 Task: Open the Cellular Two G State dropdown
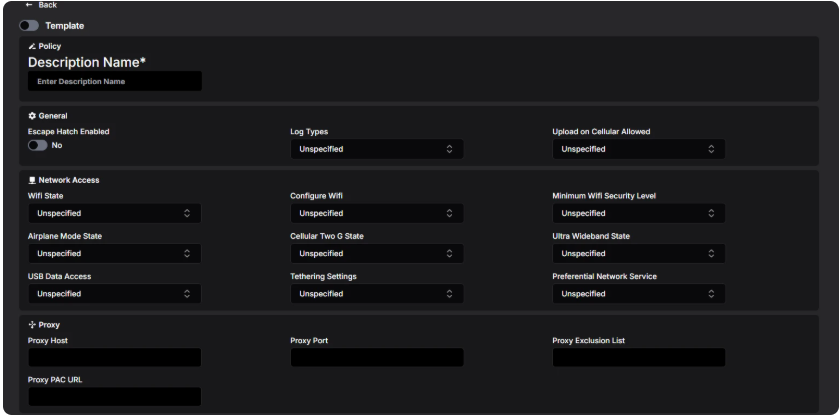point(377,254)
